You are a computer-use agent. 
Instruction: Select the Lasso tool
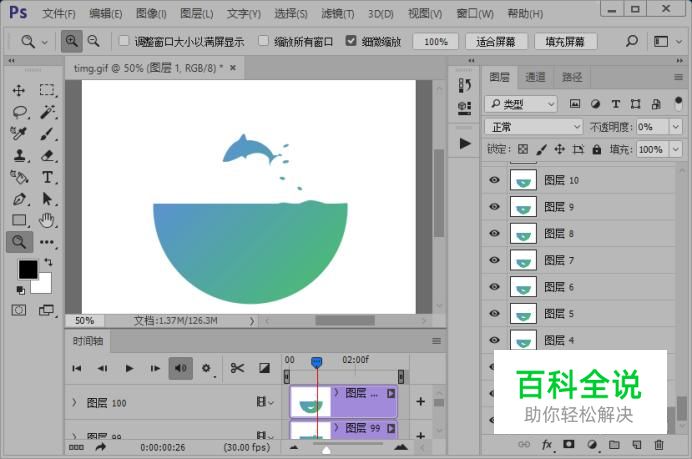click(19, 111)
